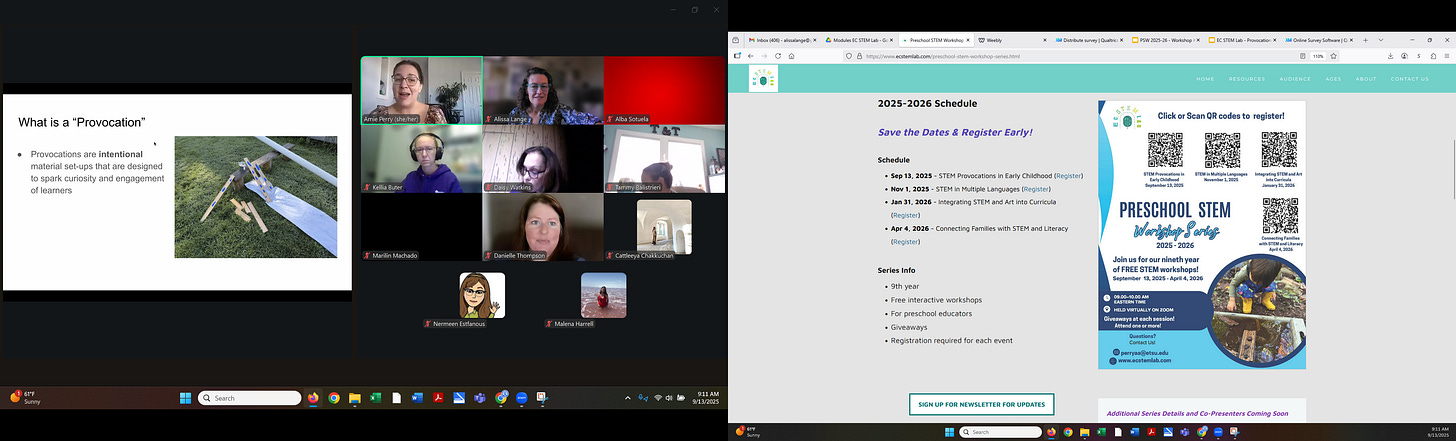Select Amie Perry's video tile in Zoom
Screen dimensions: 1456x441
(421, 90)
